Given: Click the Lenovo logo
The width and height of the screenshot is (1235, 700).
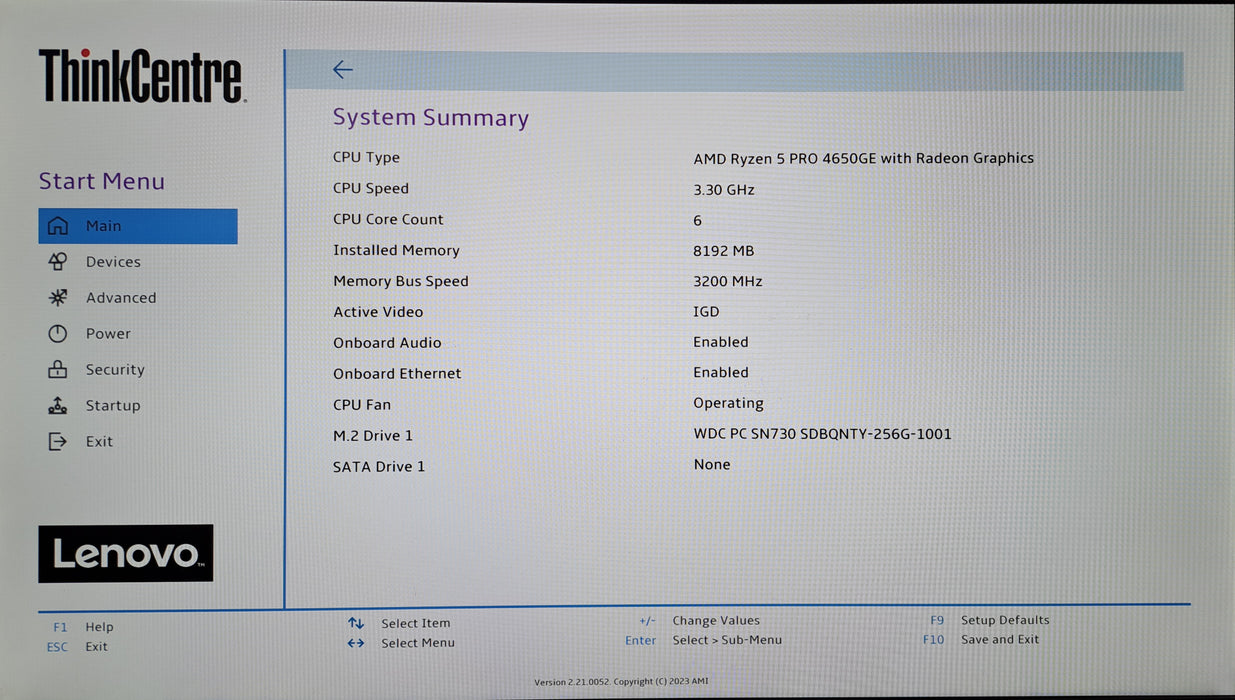Looking at the screenshot, I should coord(126,553).
